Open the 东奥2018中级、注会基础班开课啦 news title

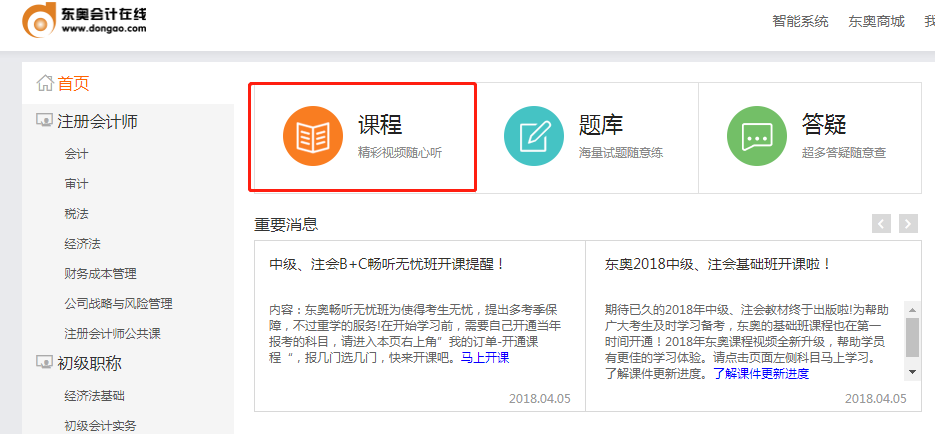(x=718, y=265)
